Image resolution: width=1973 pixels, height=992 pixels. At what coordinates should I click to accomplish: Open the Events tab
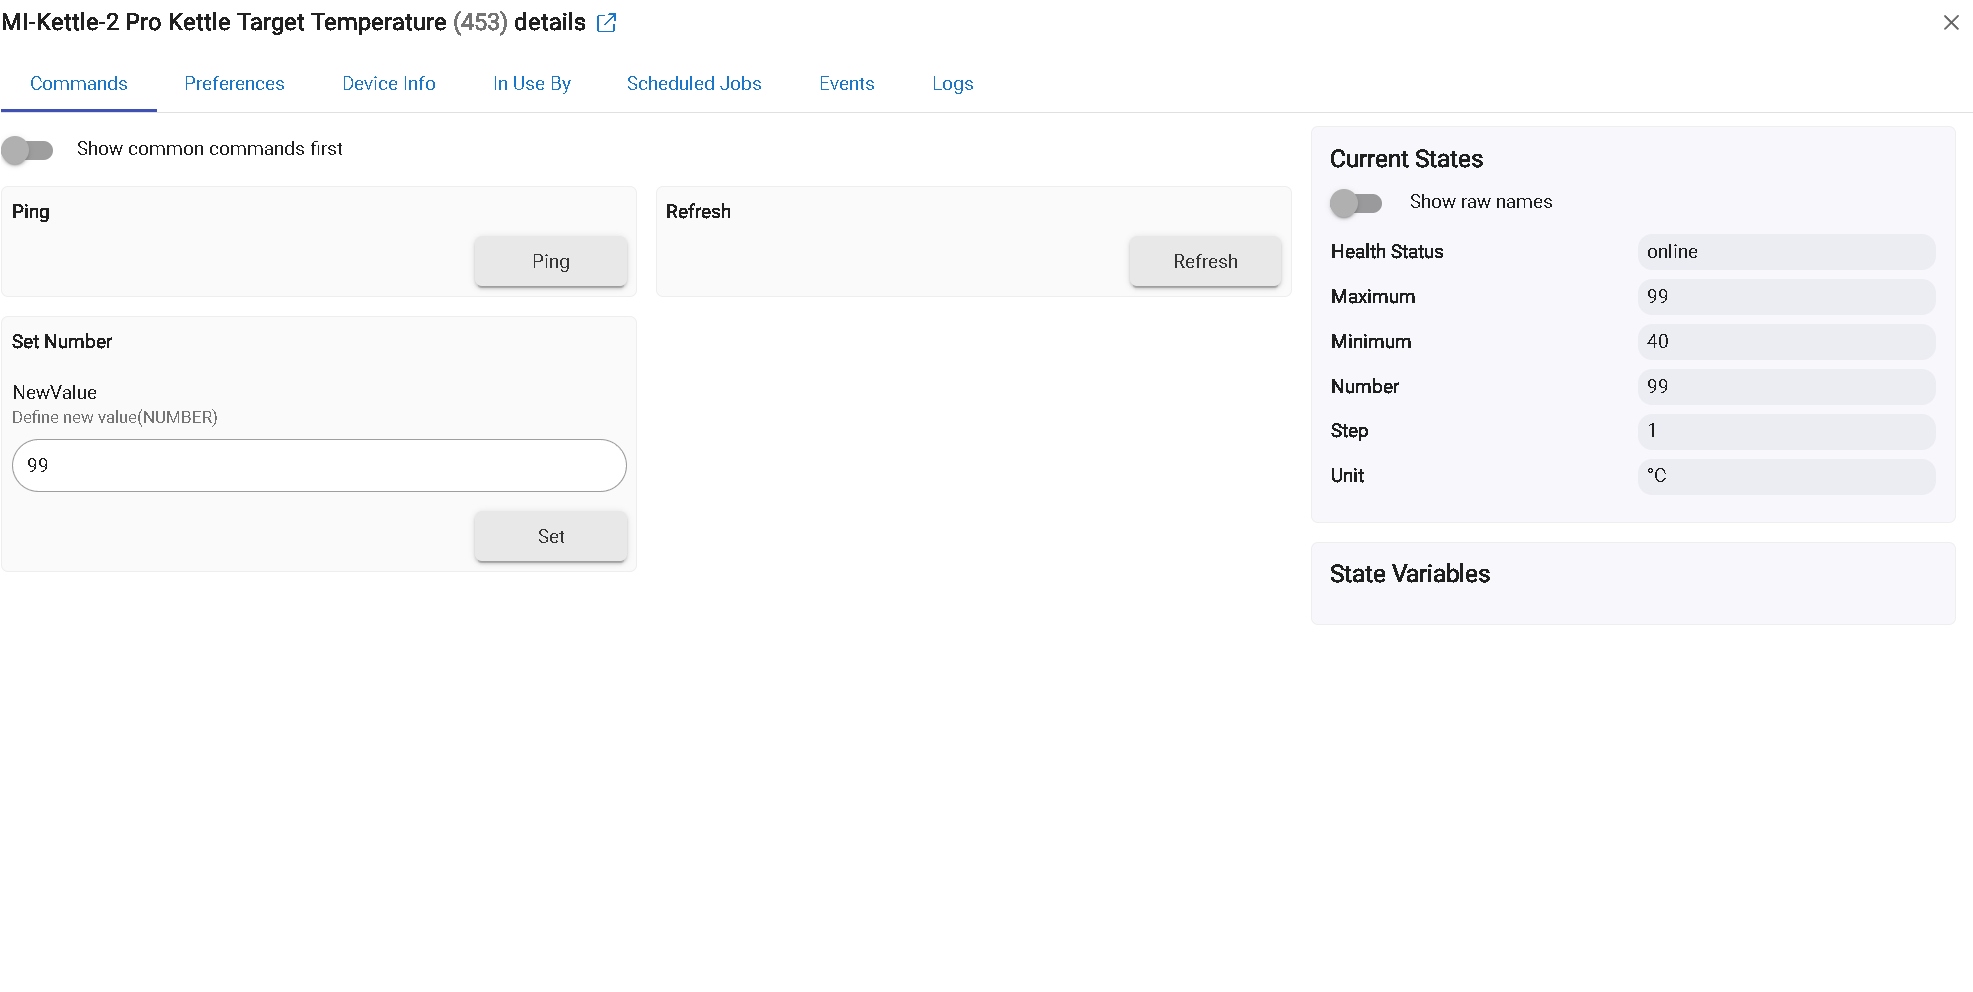pyautogui.click(x=847, y=84)
